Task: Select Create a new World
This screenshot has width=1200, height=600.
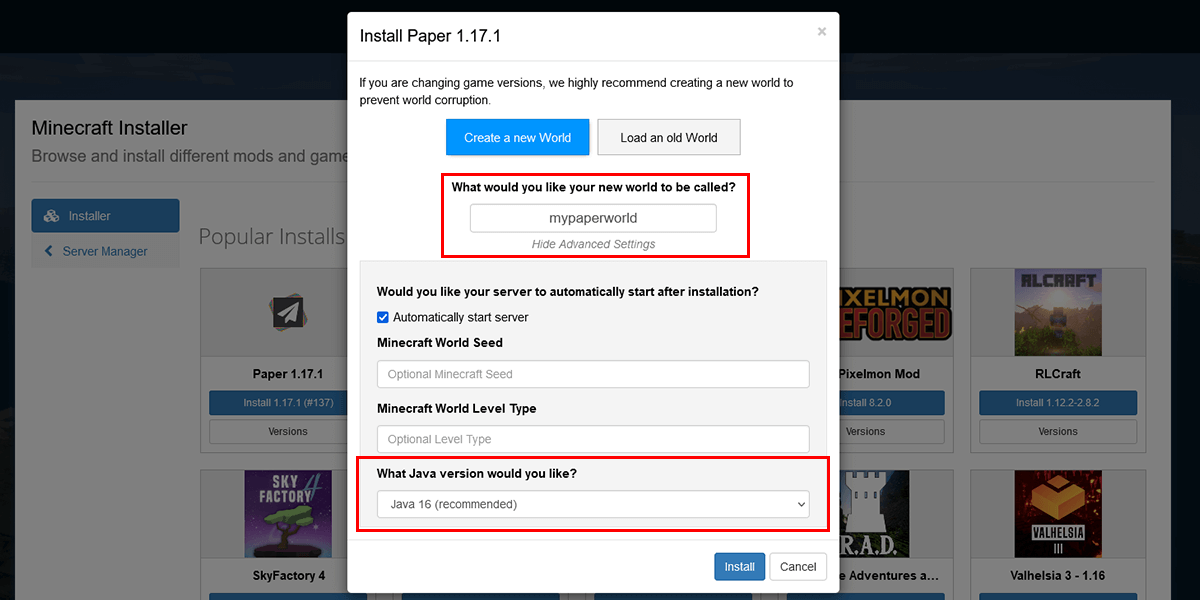Action: pos(518,137)
